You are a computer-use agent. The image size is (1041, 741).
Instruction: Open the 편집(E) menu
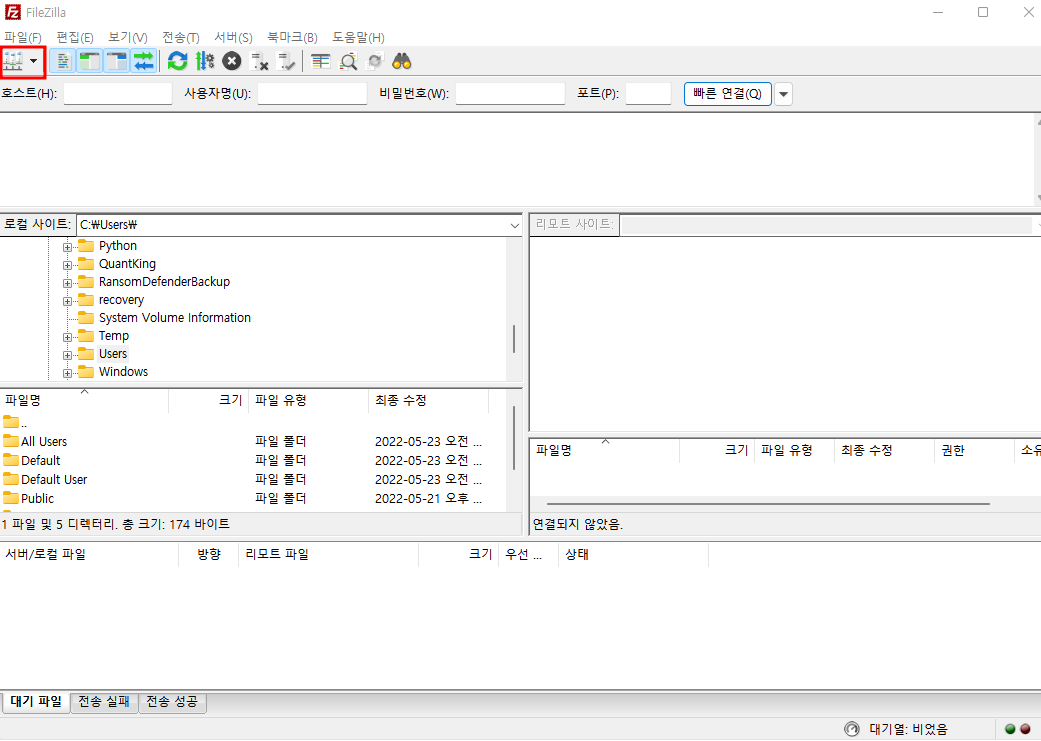click(75, 38)
